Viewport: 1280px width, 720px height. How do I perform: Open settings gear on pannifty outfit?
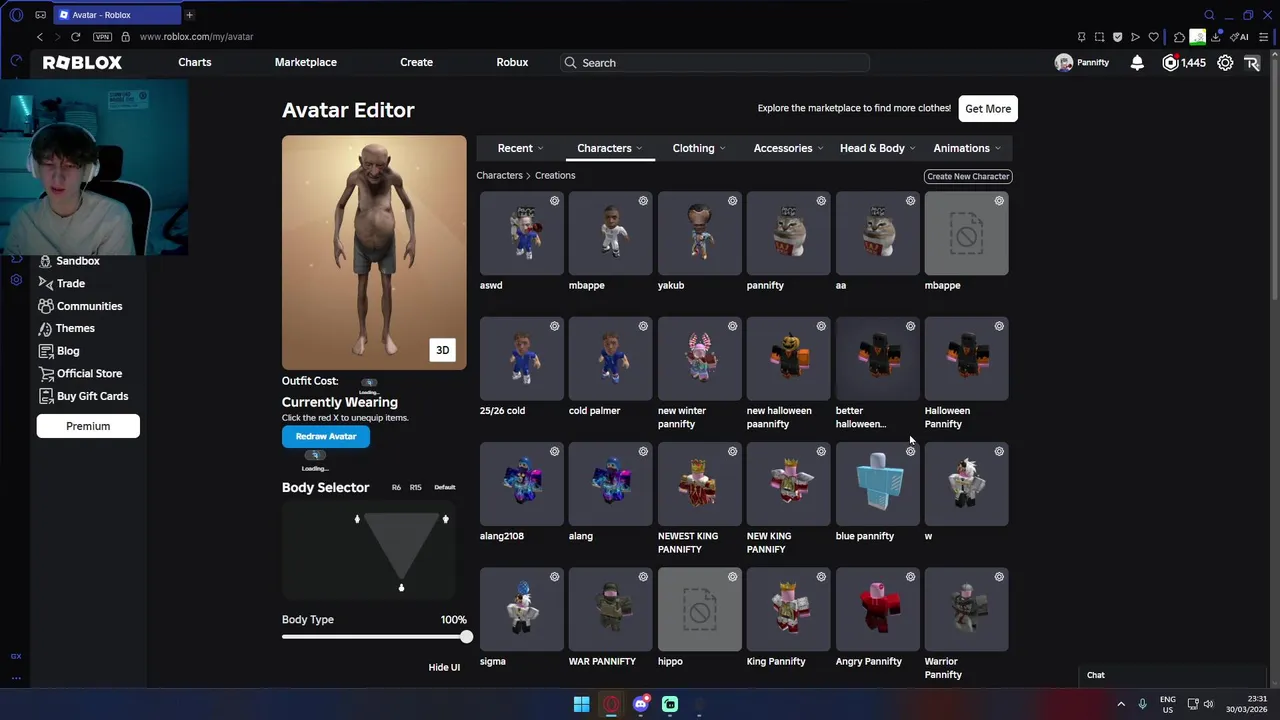(821, 201)
